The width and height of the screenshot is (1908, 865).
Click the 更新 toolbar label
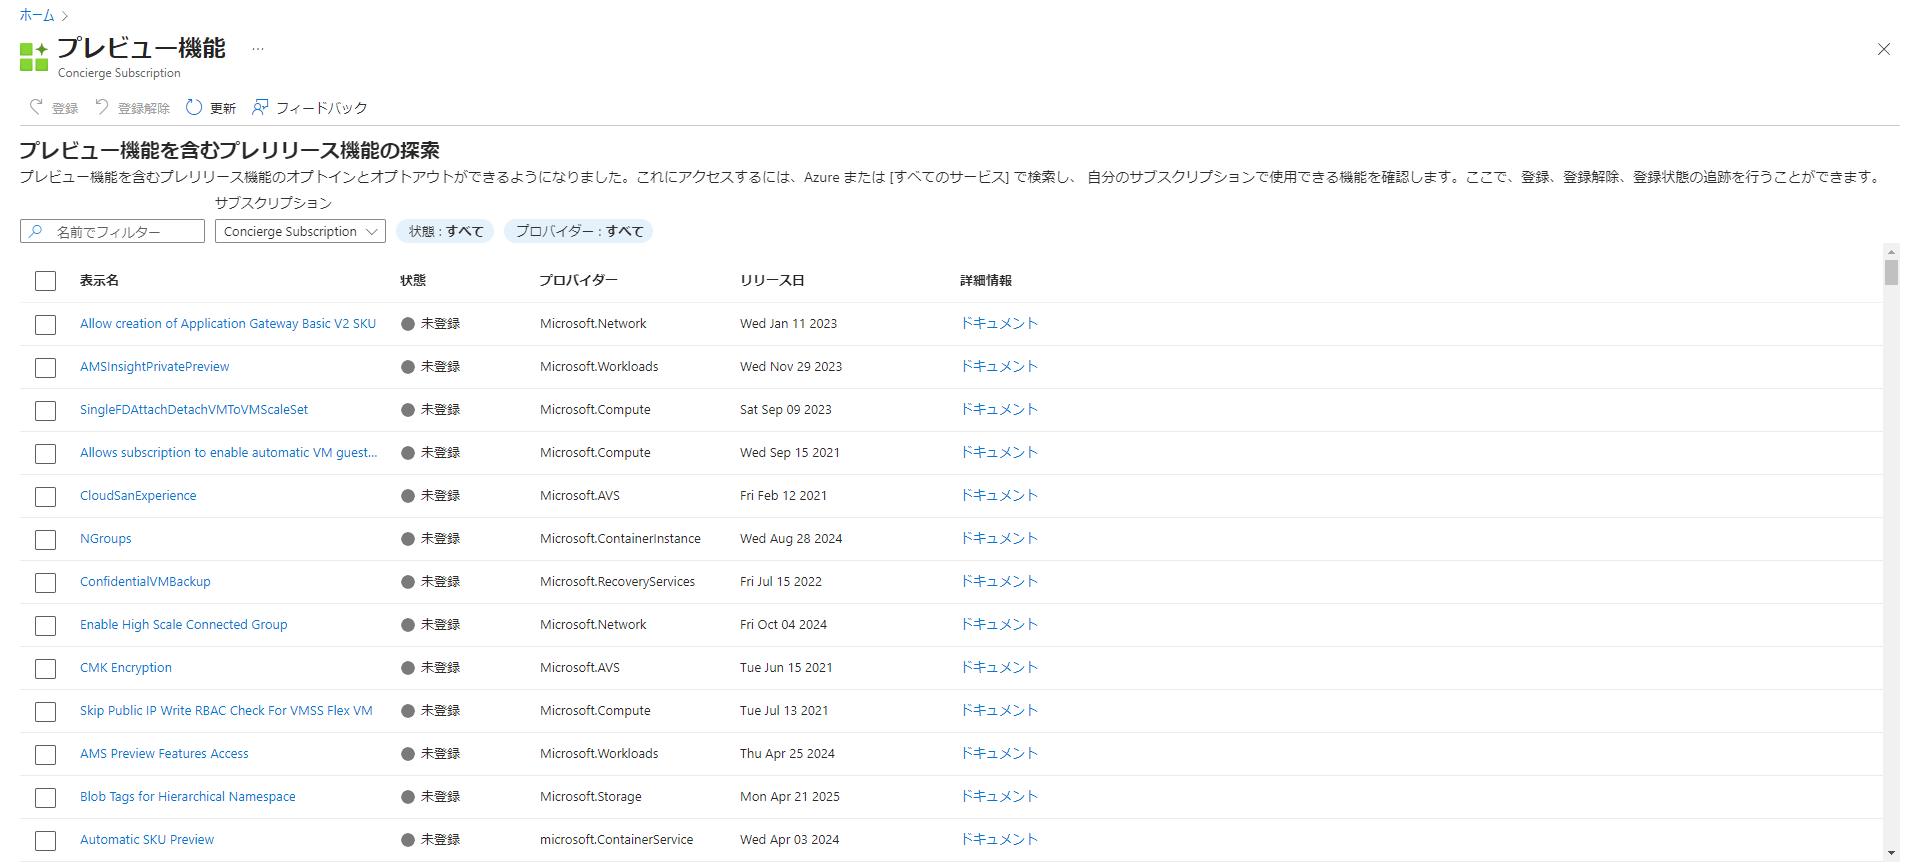pos(223,108)
